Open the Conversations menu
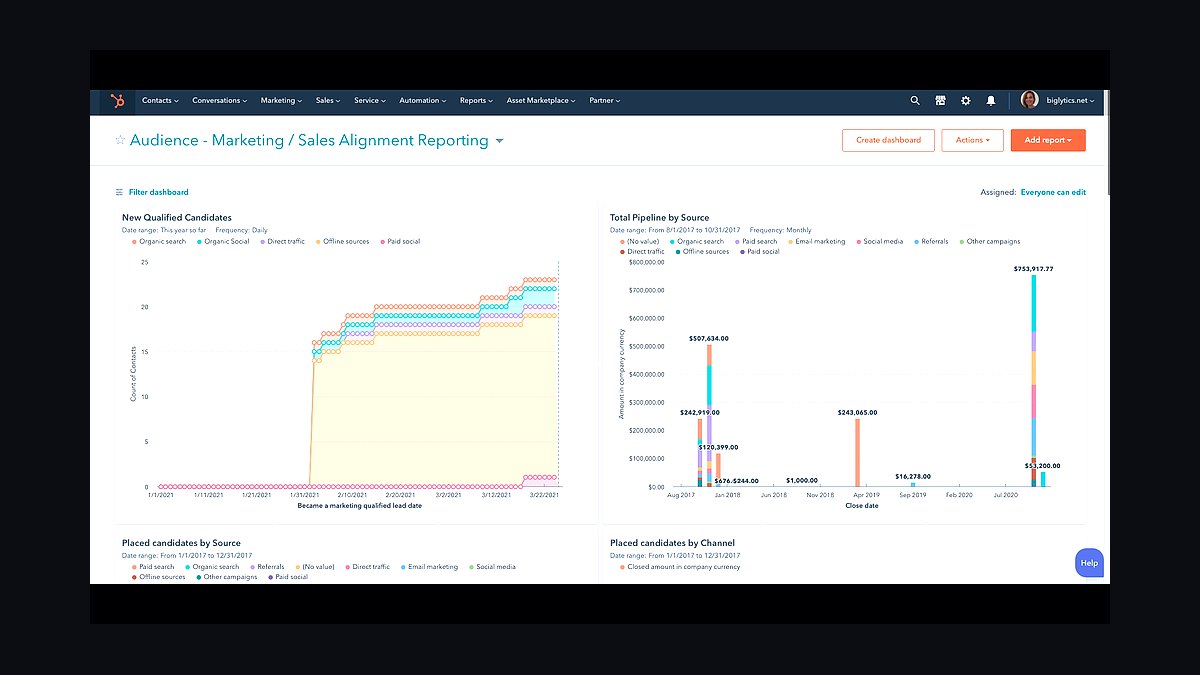Screen dimensions: 1200x675 tap(220, 101)
